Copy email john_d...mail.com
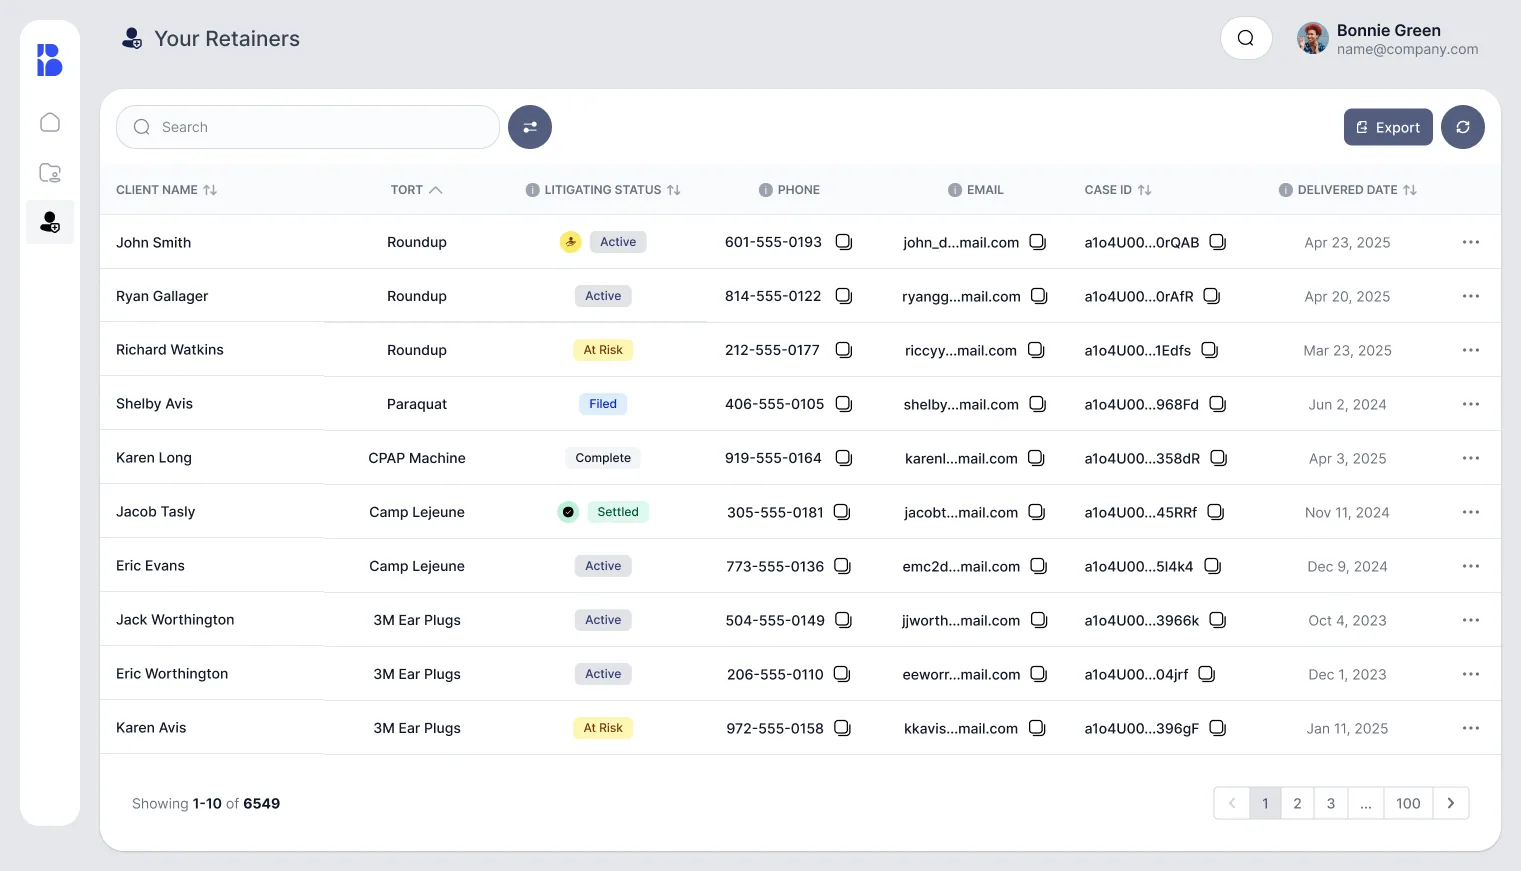Viewport: 1521px width, 871px height. [x=1038, y=242]
